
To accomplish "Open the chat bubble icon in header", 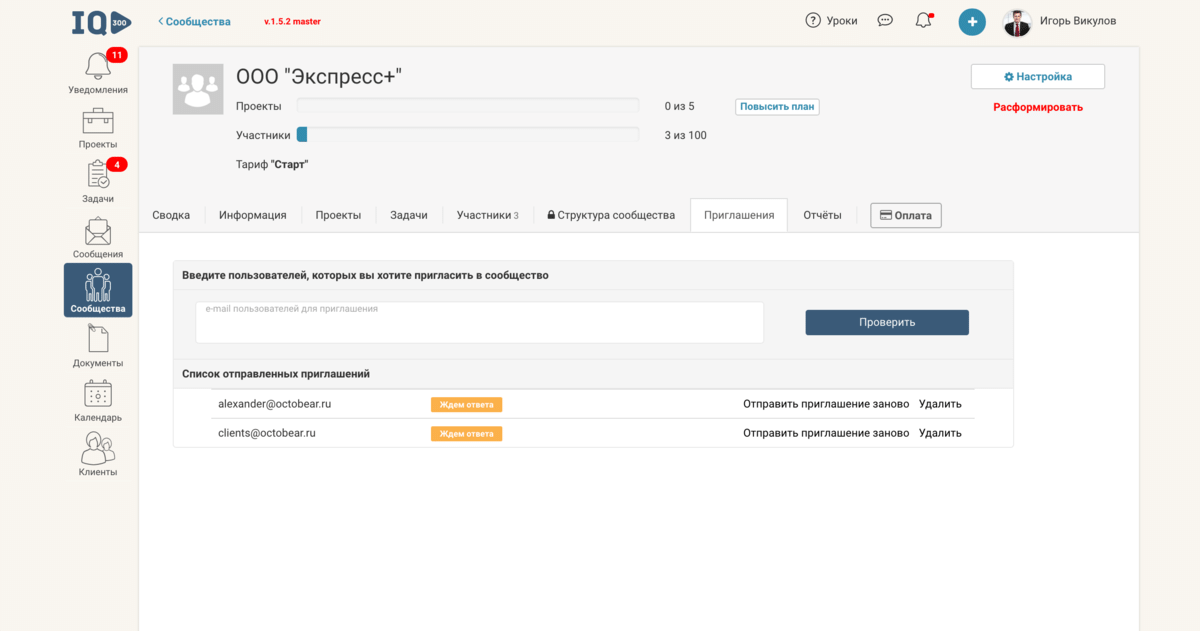I will coord(885,21).
